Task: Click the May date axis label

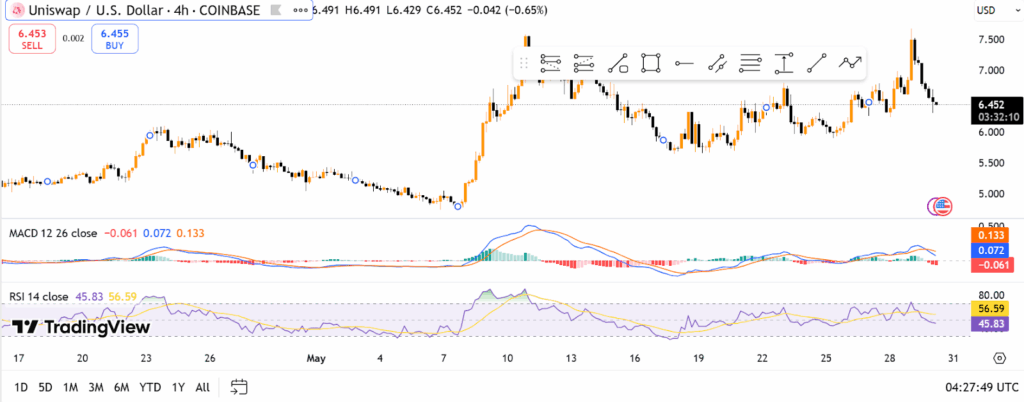Action: (316, 358)
